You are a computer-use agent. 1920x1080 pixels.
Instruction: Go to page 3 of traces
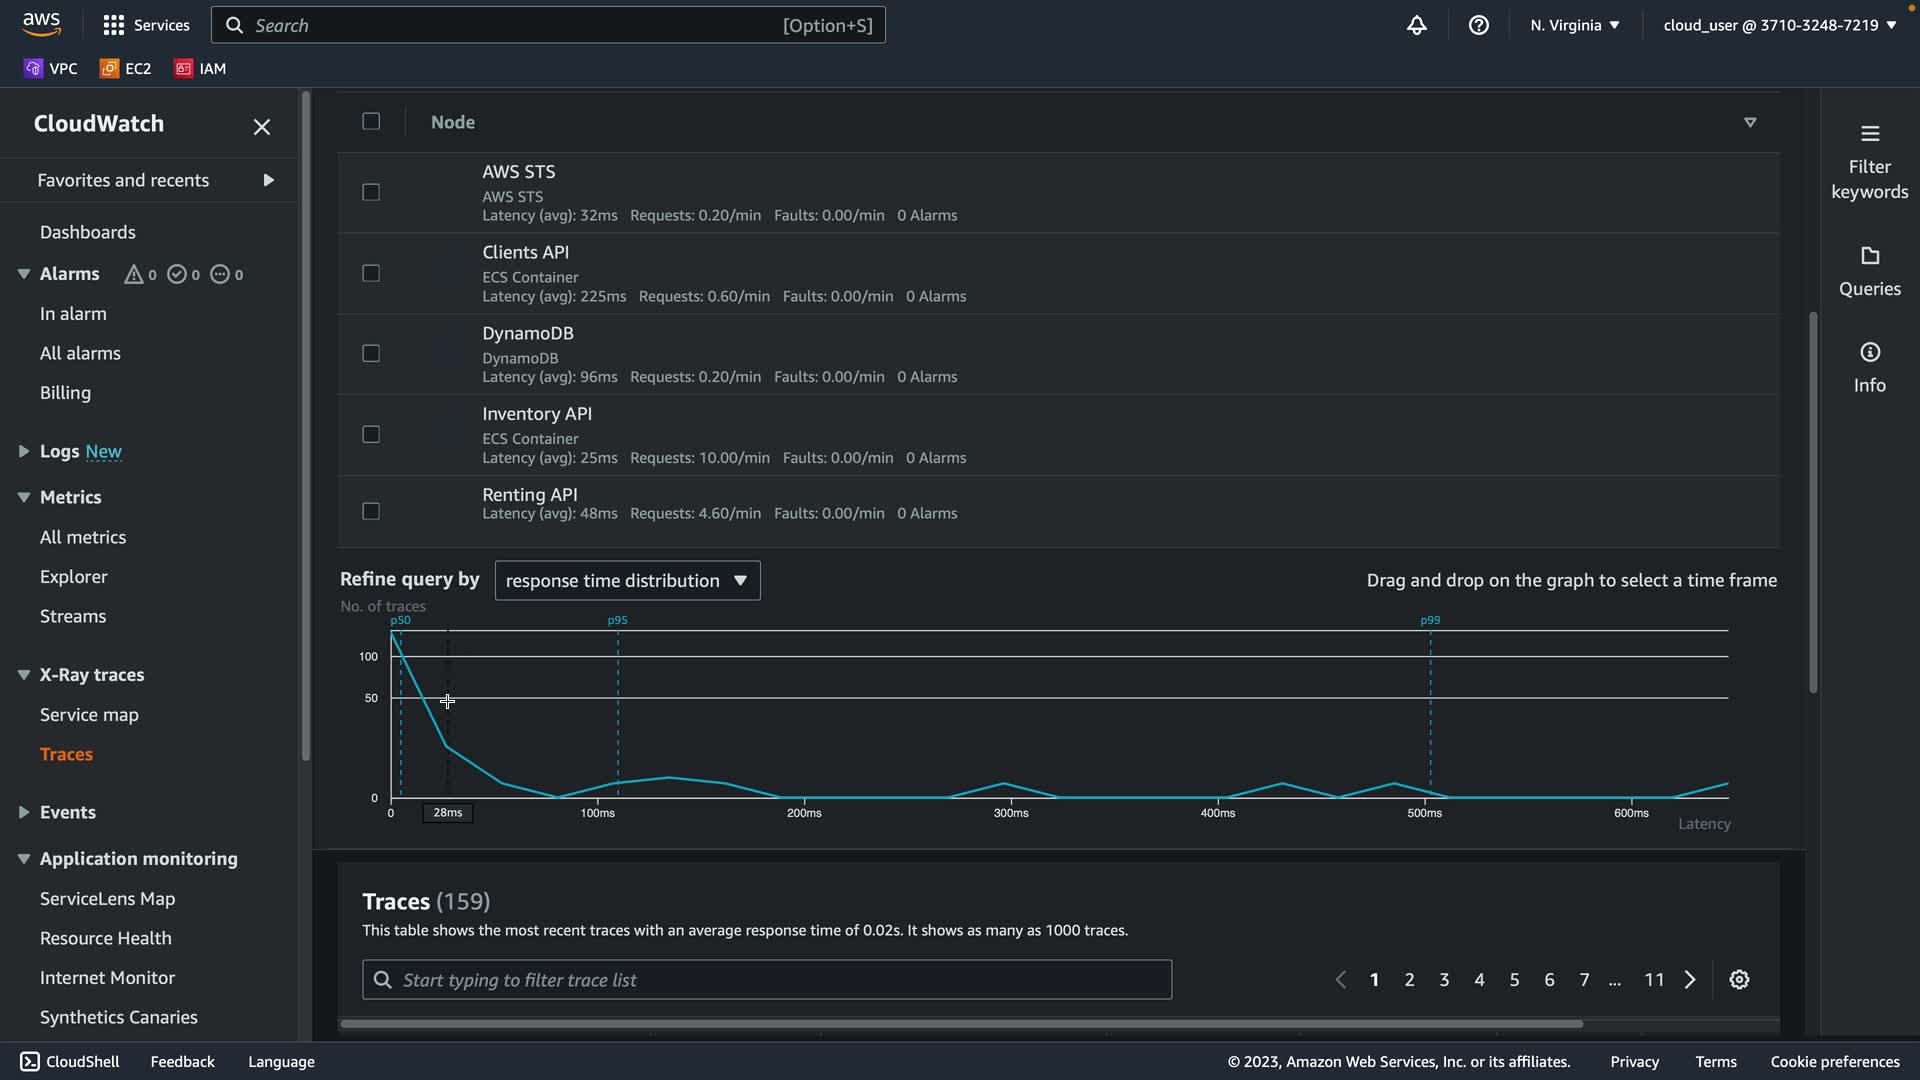tap(1444, 980)
